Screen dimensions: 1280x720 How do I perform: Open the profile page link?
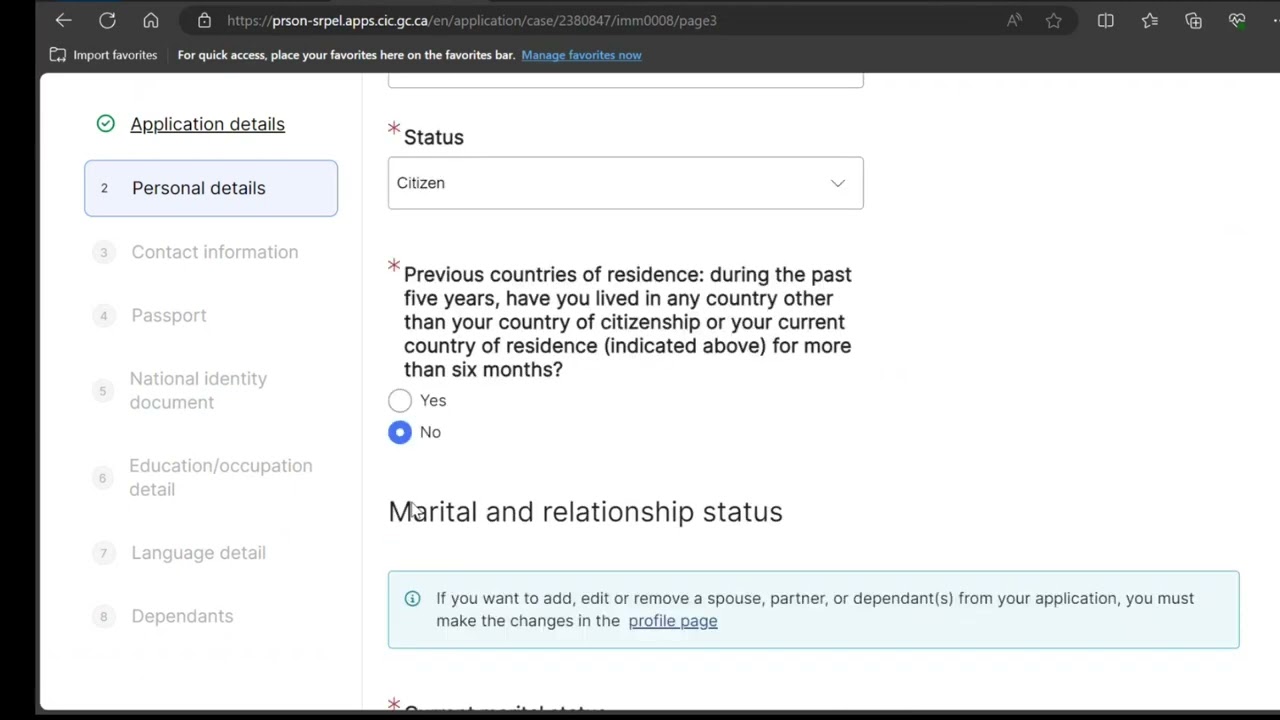pos(672,621)
